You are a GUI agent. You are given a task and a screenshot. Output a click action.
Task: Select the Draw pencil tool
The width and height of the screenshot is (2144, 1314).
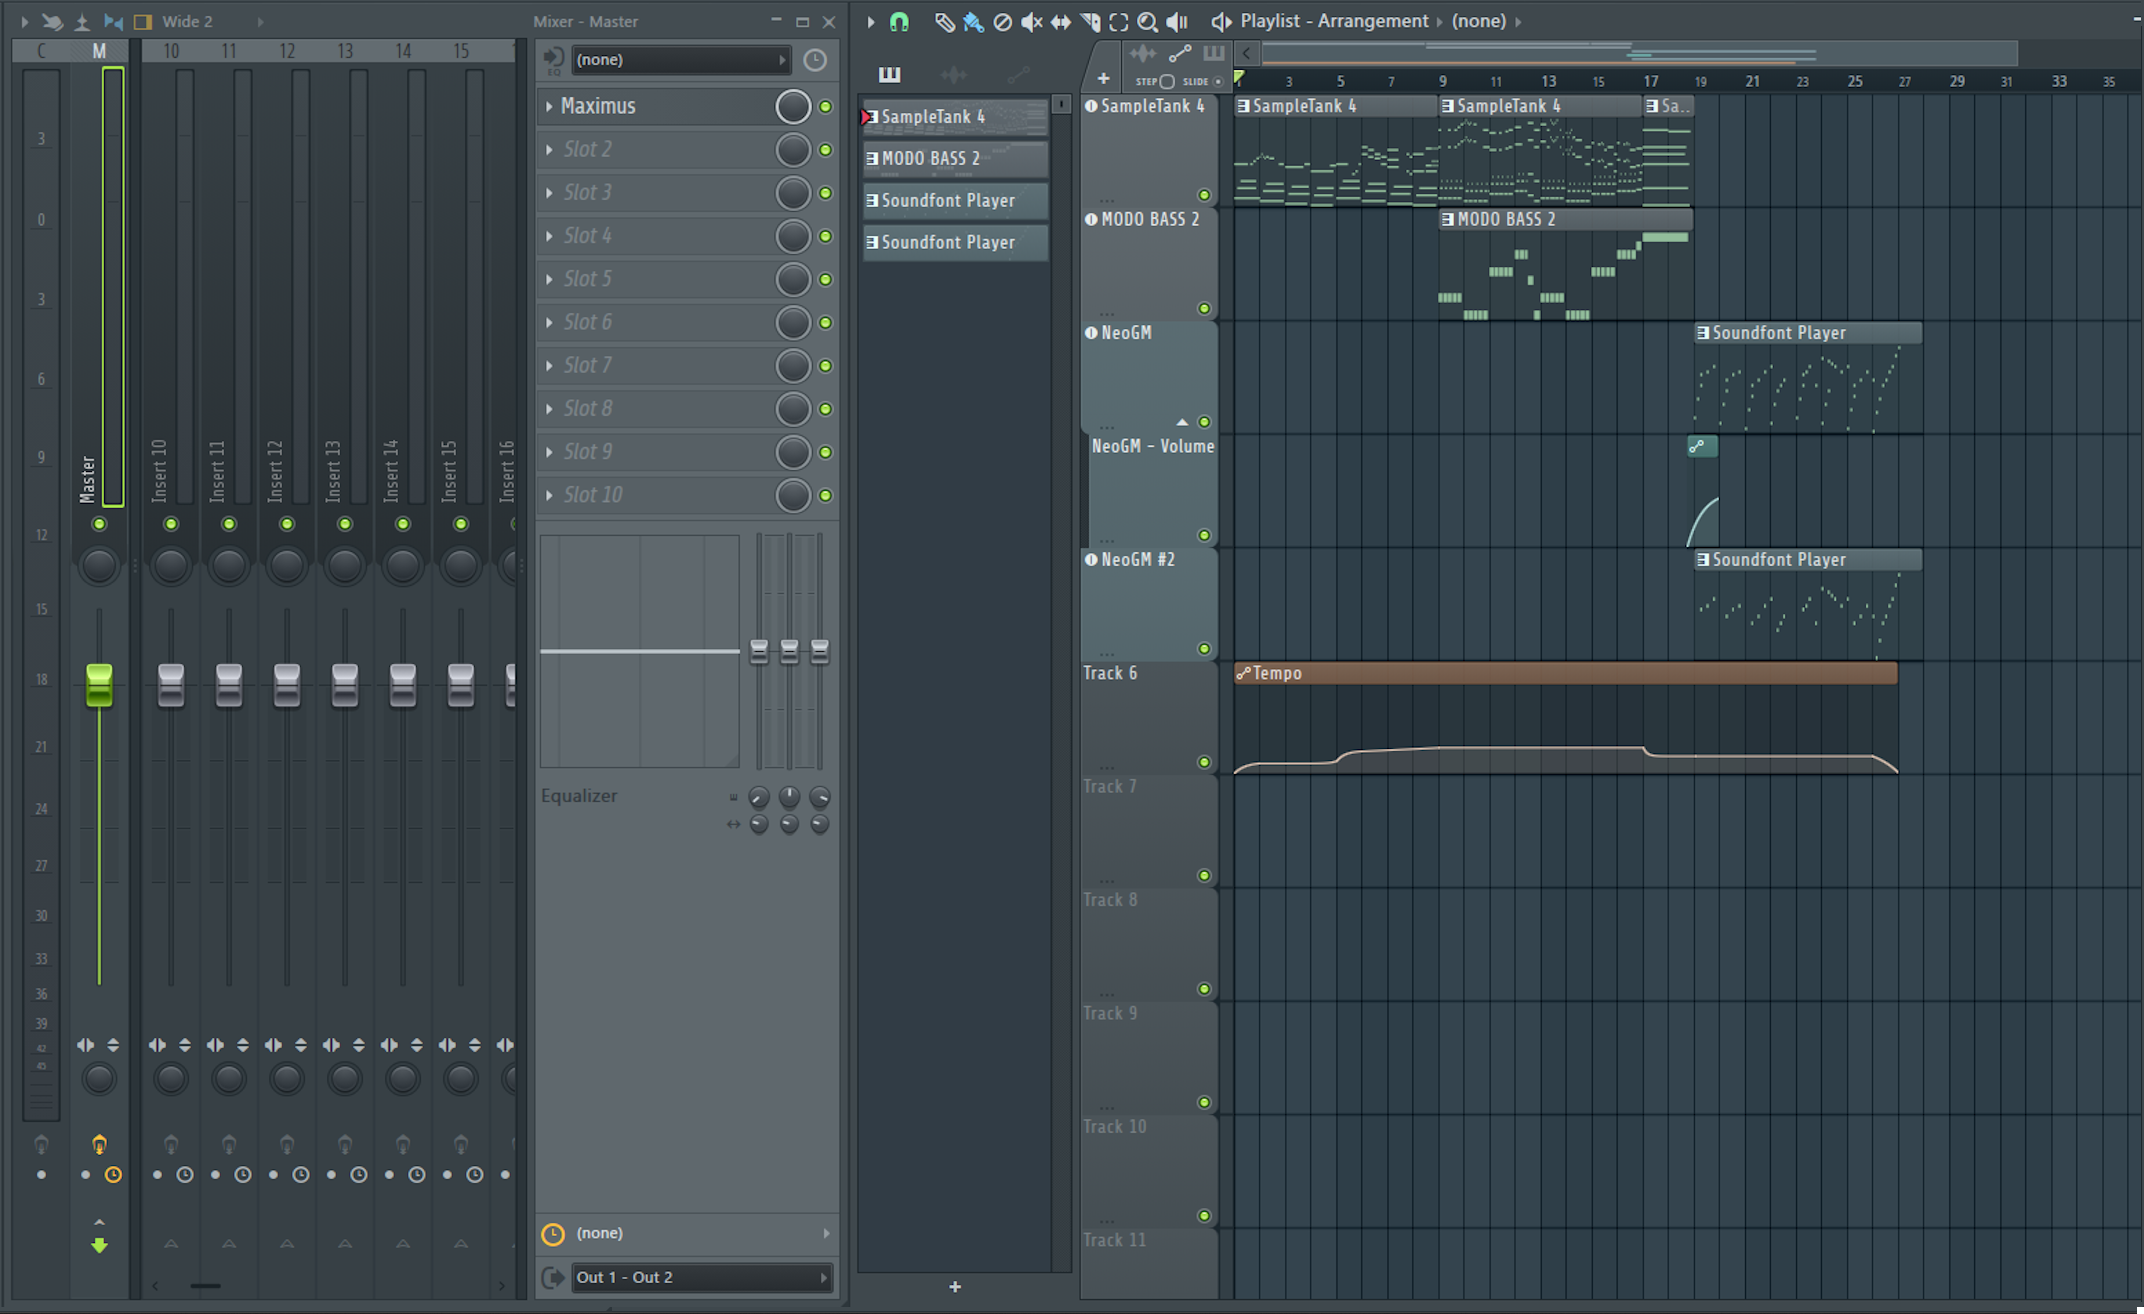pyautogui.click(x=944, y=21)
